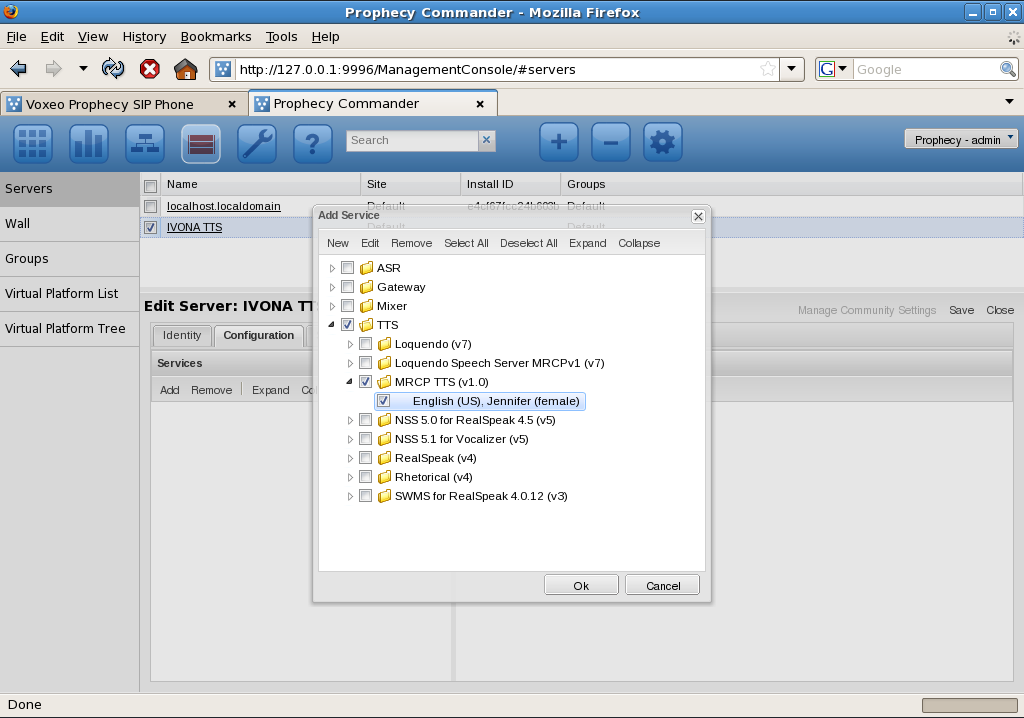
Task: Click the Firefox forward arrow
Action: click(x=53, y=69)
